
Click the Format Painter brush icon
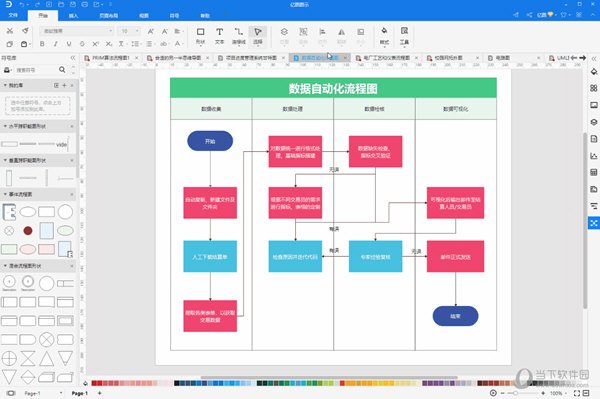click(x=25, y=31)
